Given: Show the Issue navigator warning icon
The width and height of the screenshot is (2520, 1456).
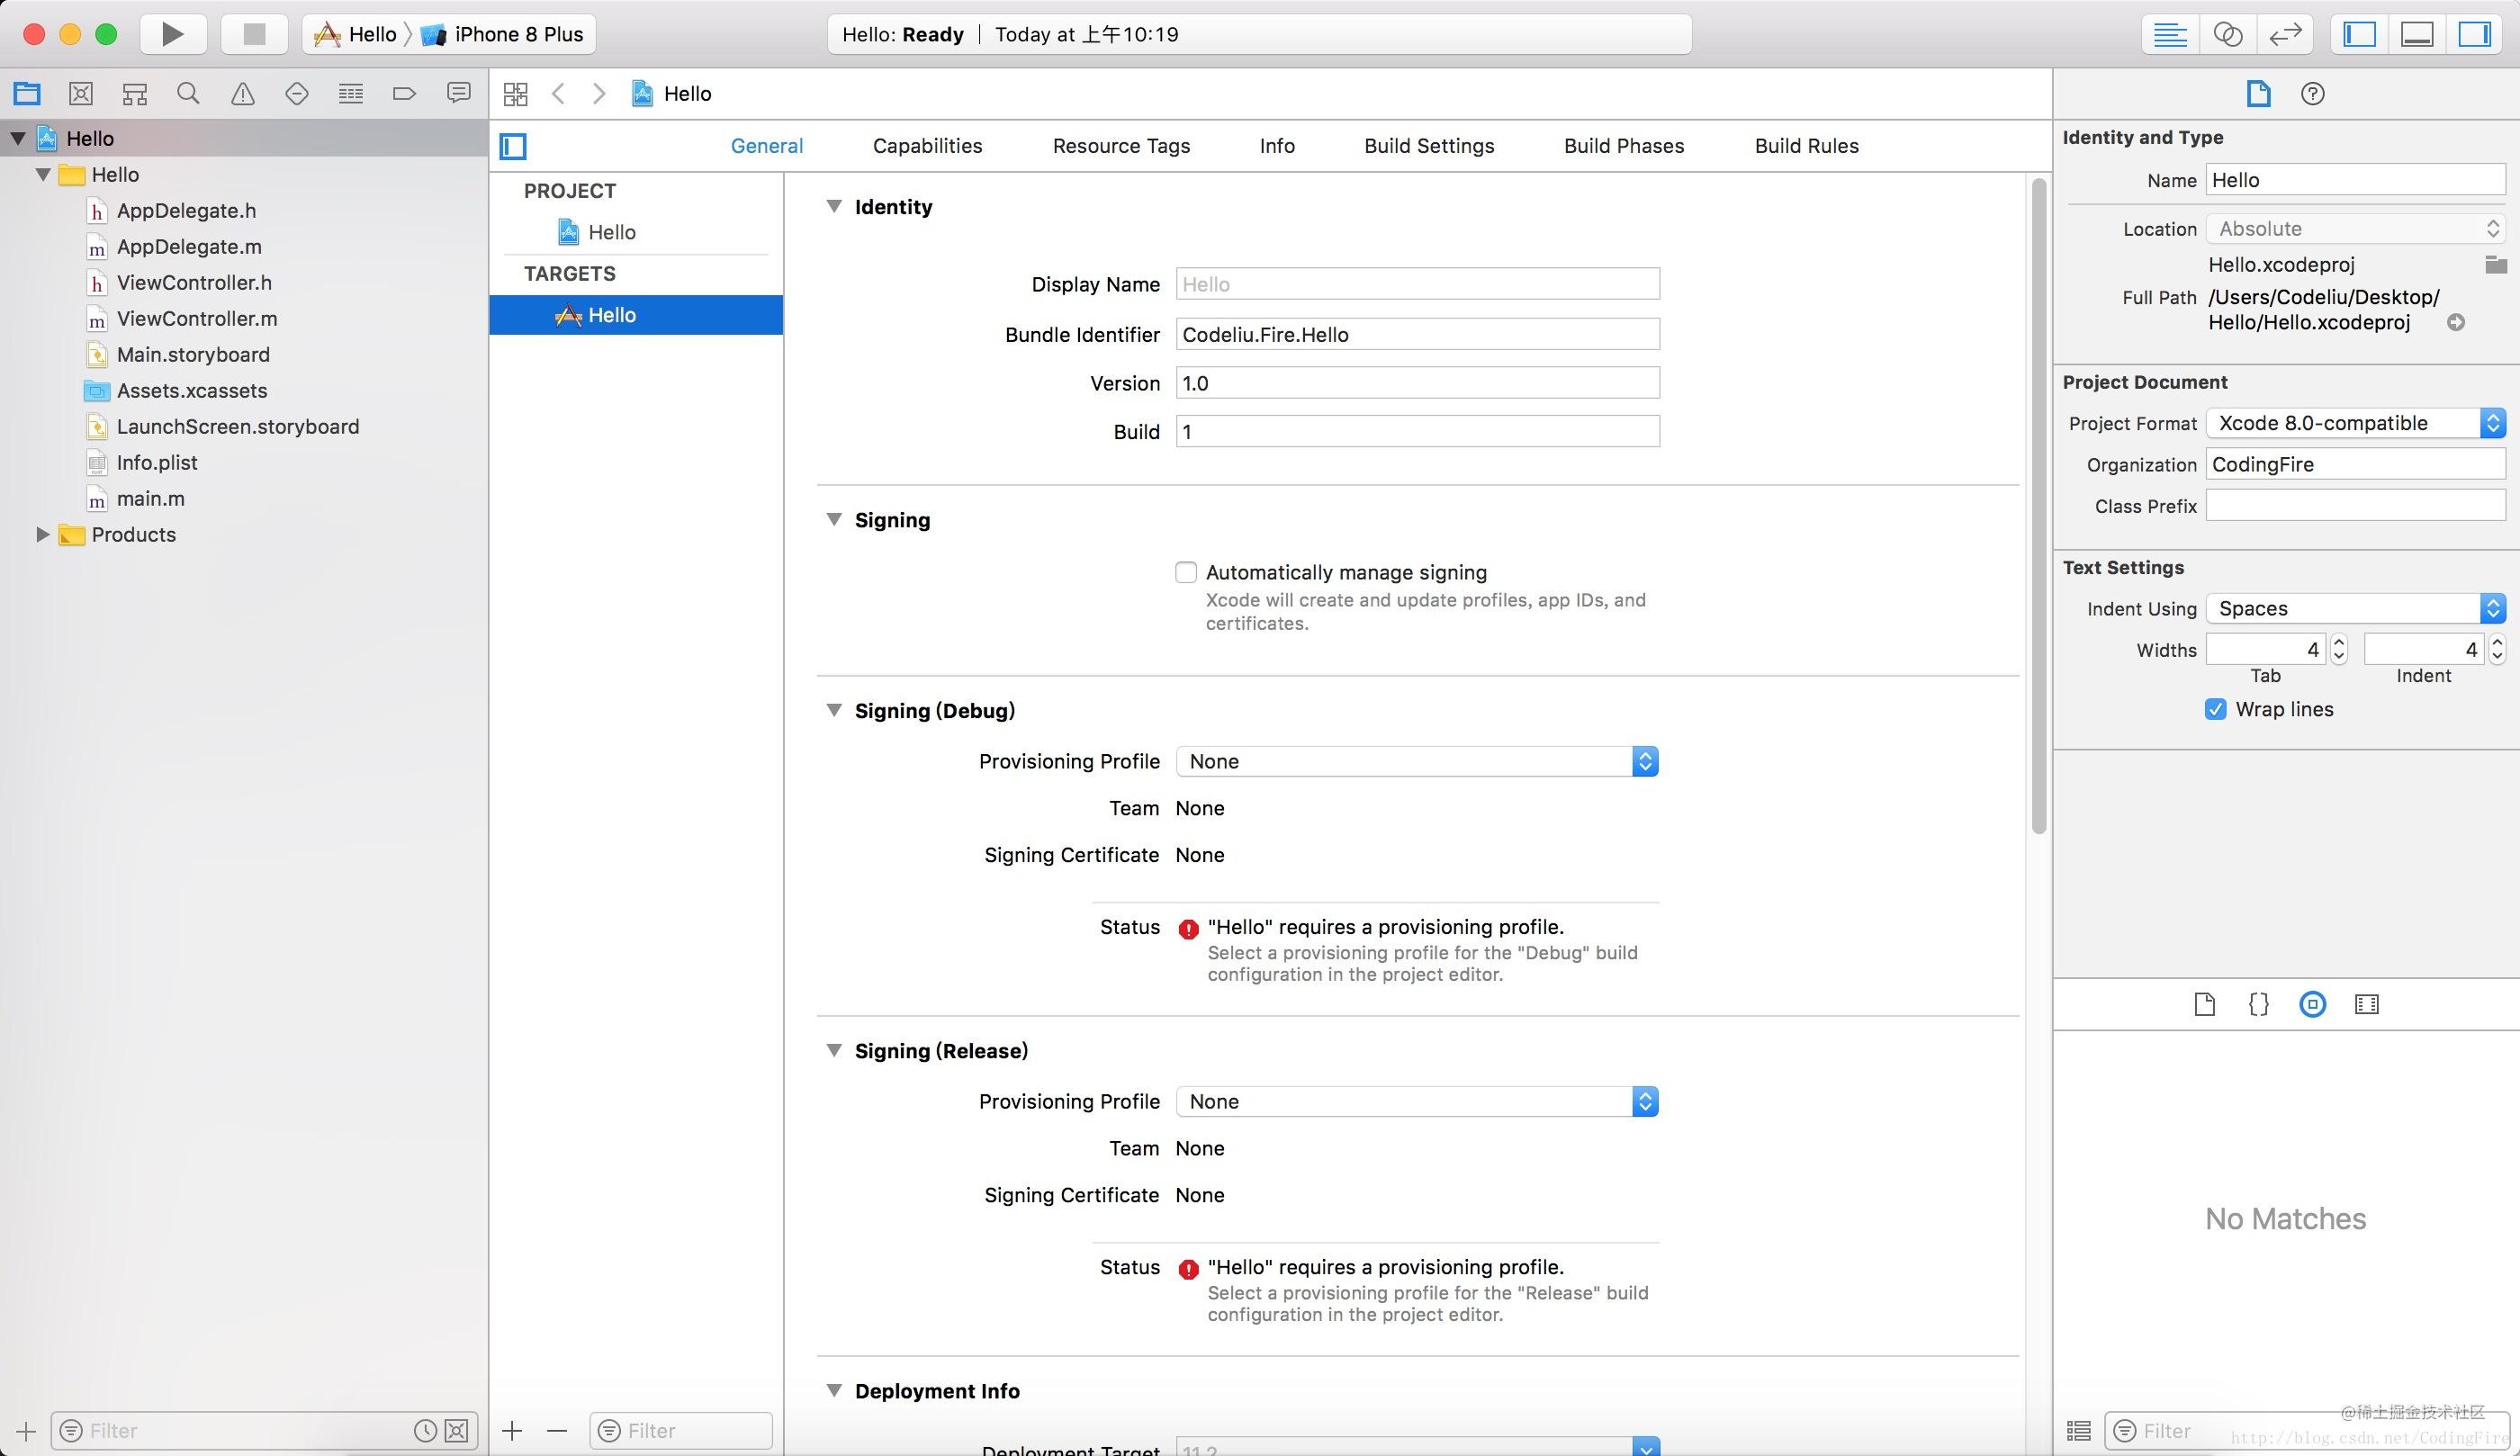Looking at the screenshot, I should 243,94.
